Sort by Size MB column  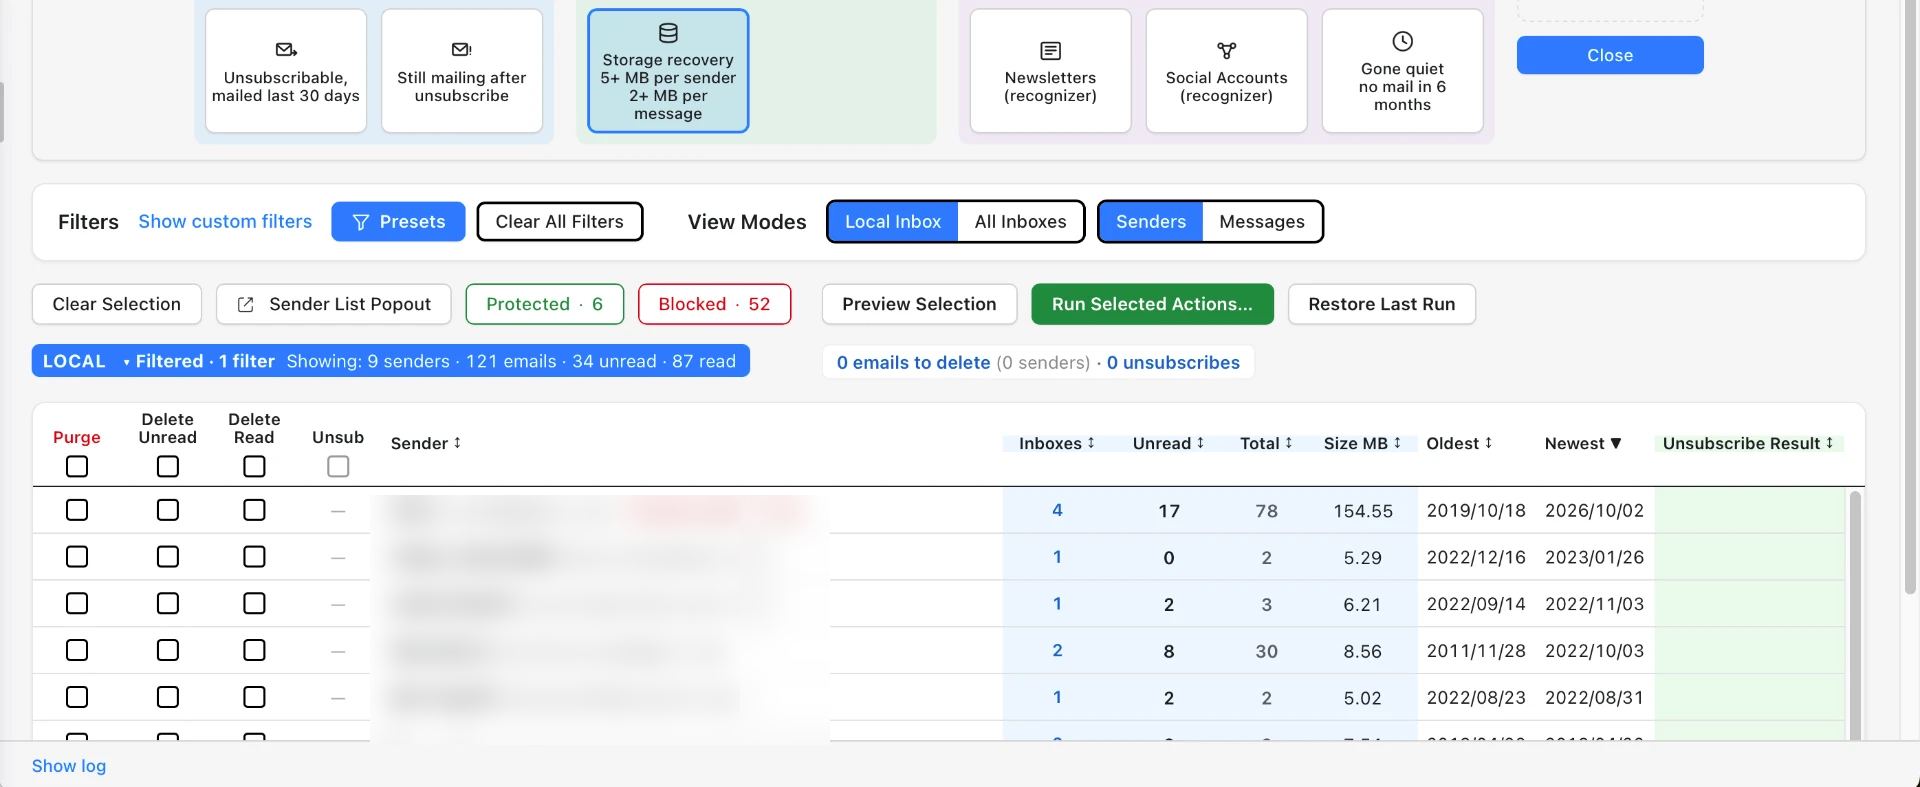click(1362, 443)
